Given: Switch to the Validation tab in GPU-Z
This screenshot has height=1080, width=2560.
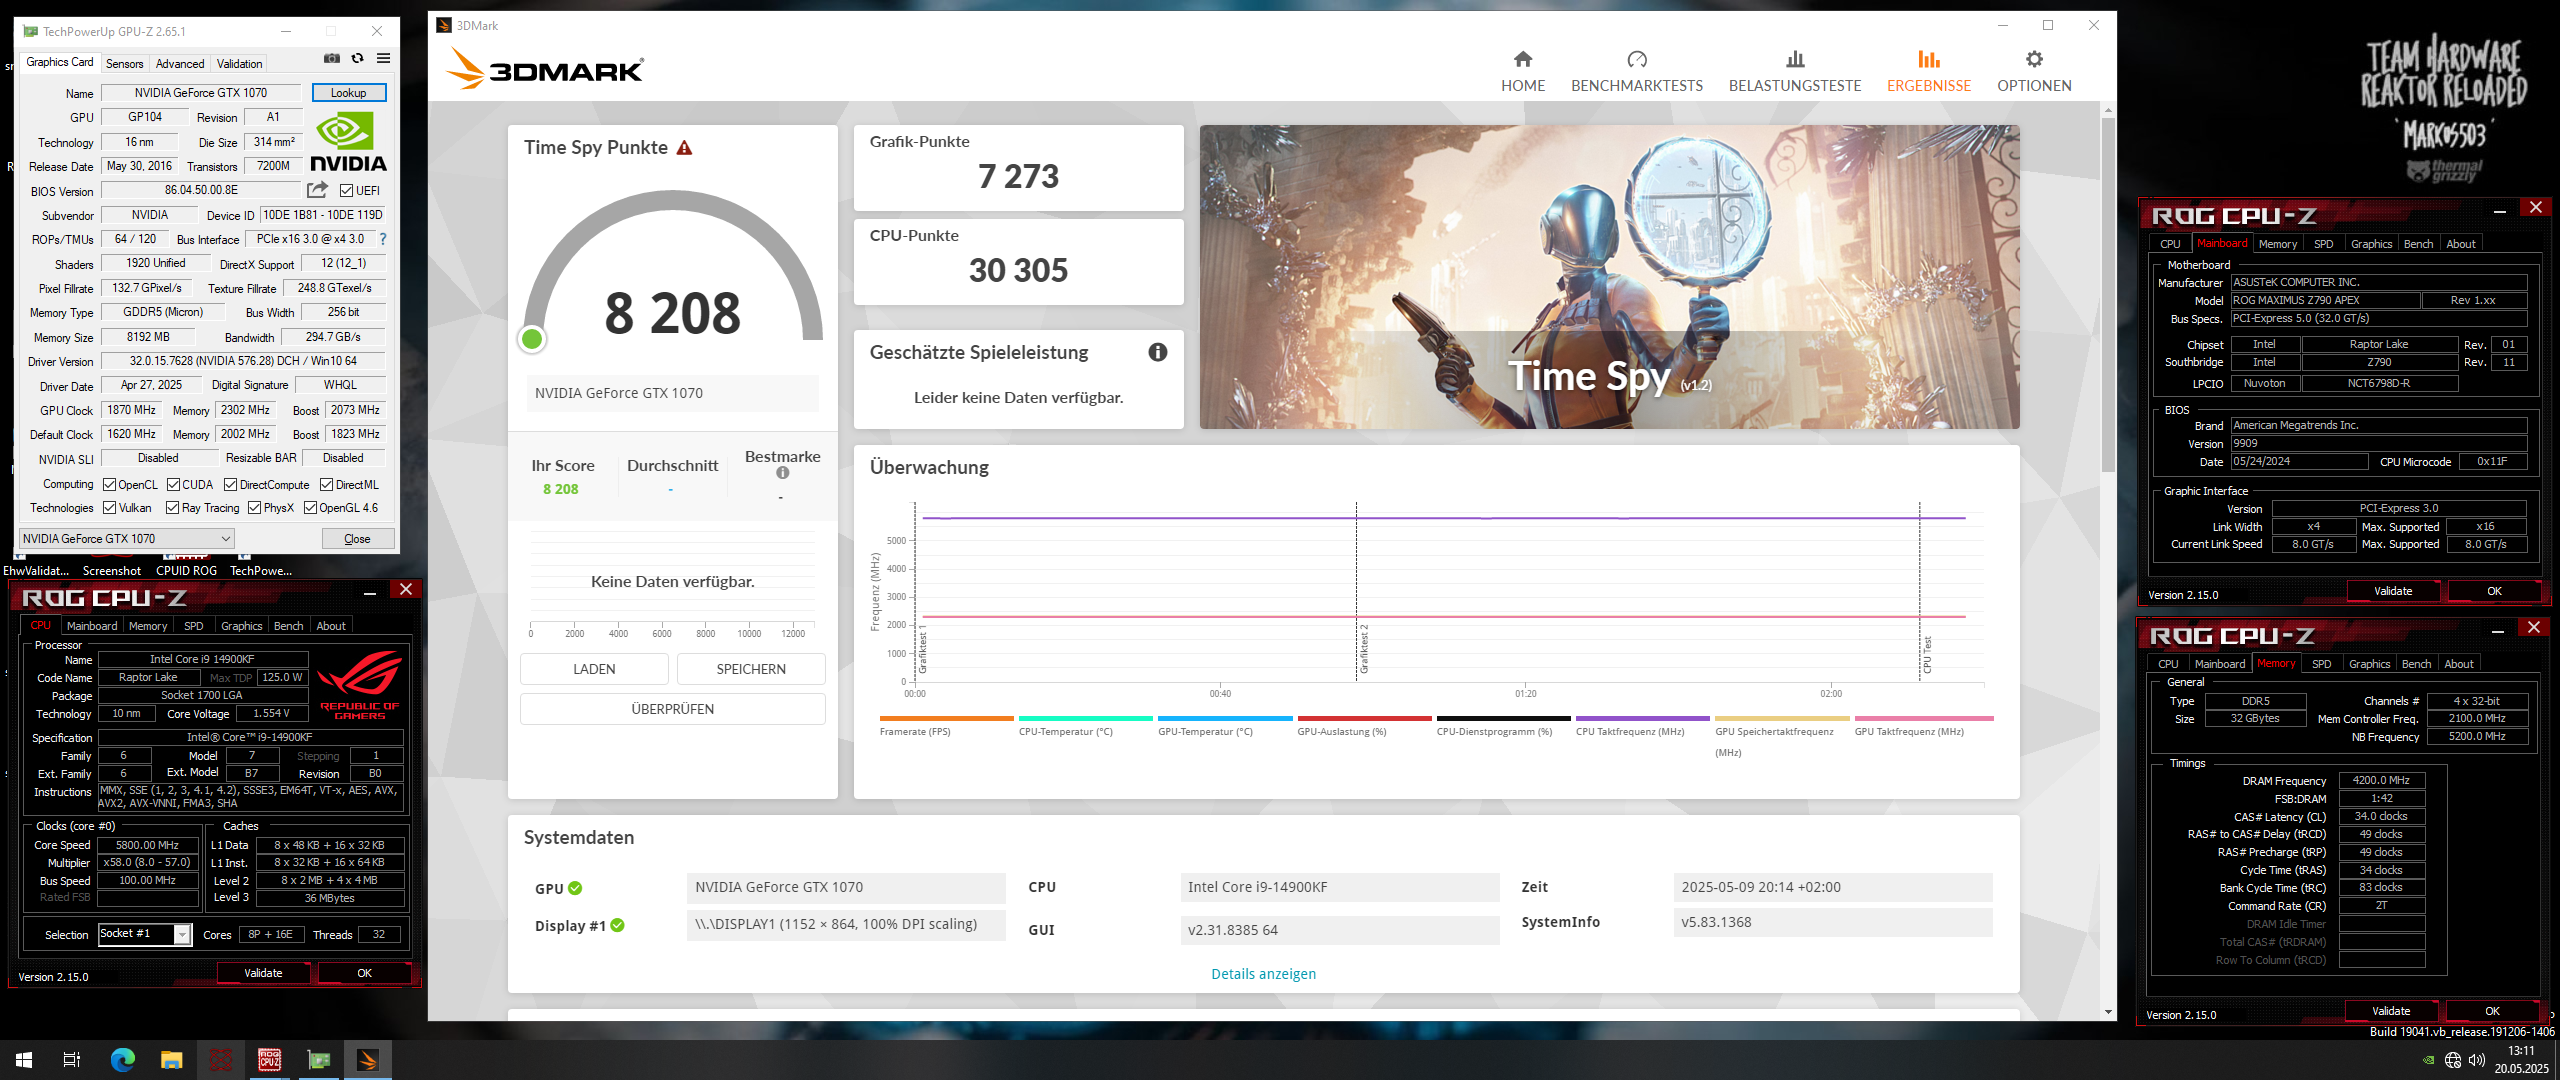Looking at the screenshot, I should coord(240,64).
